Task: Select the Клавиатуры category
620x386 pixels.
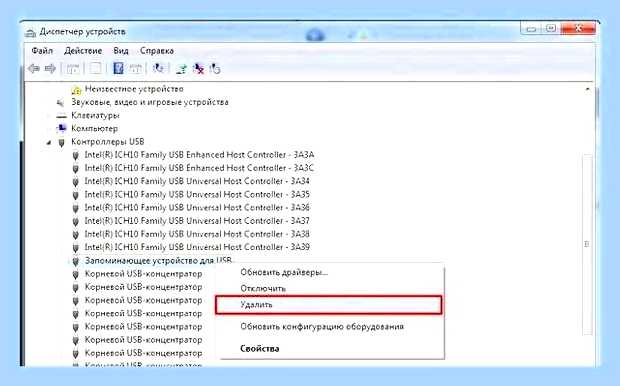Action: 95,115
